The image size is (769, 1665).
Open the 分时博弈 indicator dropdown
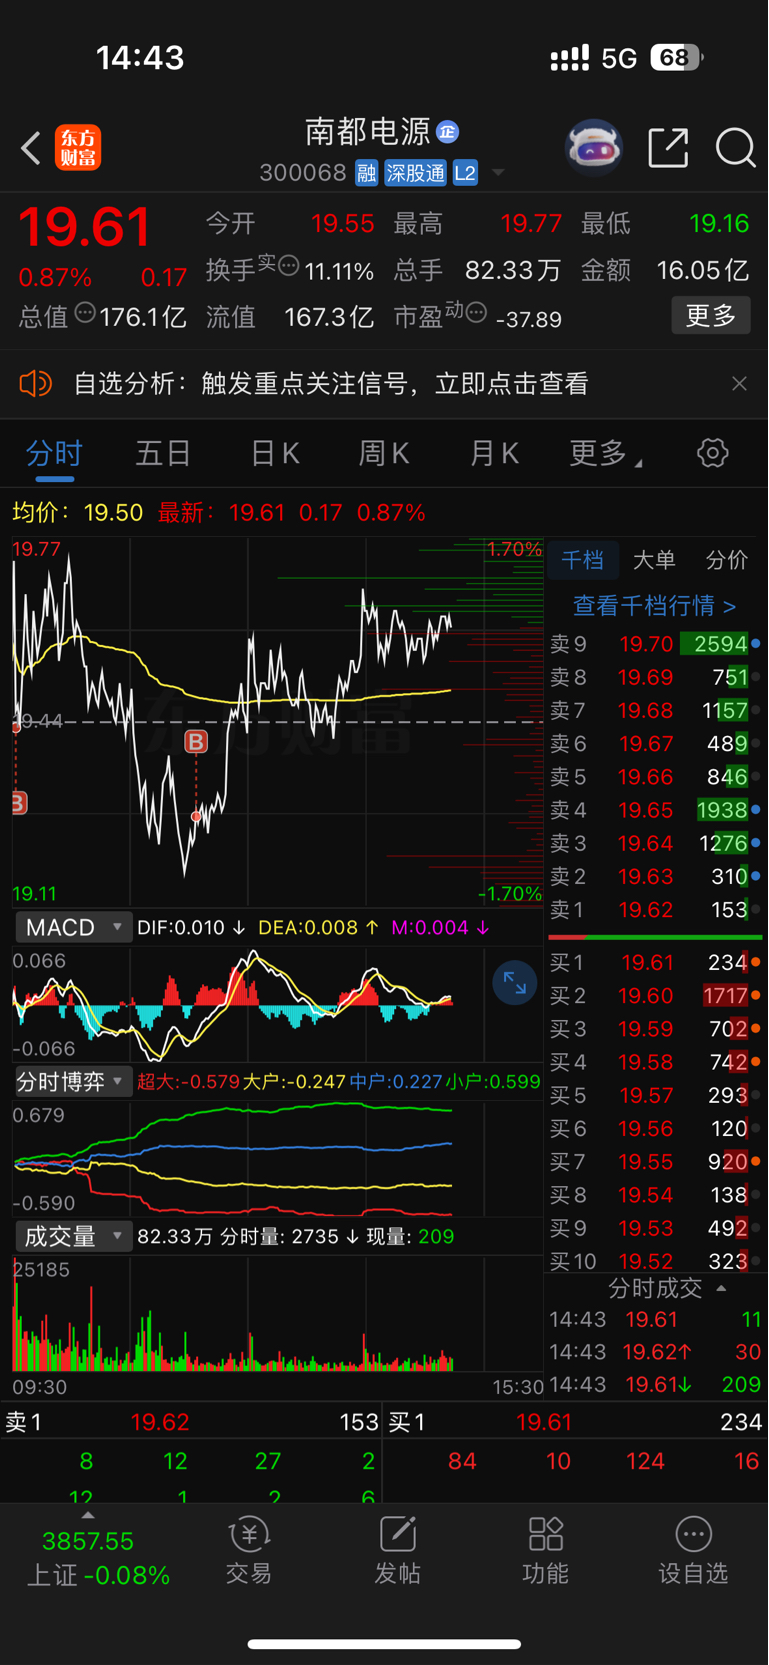tap(73, 1081)
